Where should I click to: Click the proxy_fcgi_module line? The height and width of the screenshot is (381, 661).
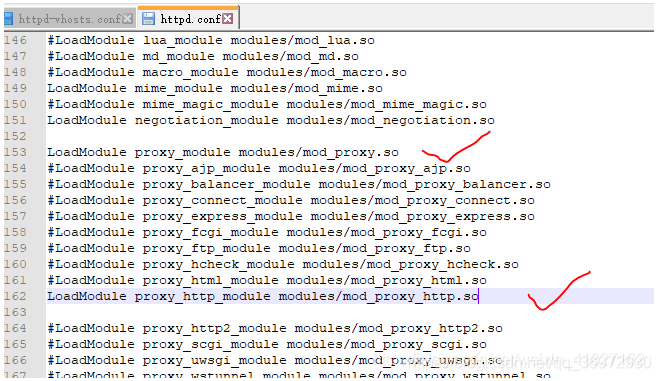(x=267, y=233)
